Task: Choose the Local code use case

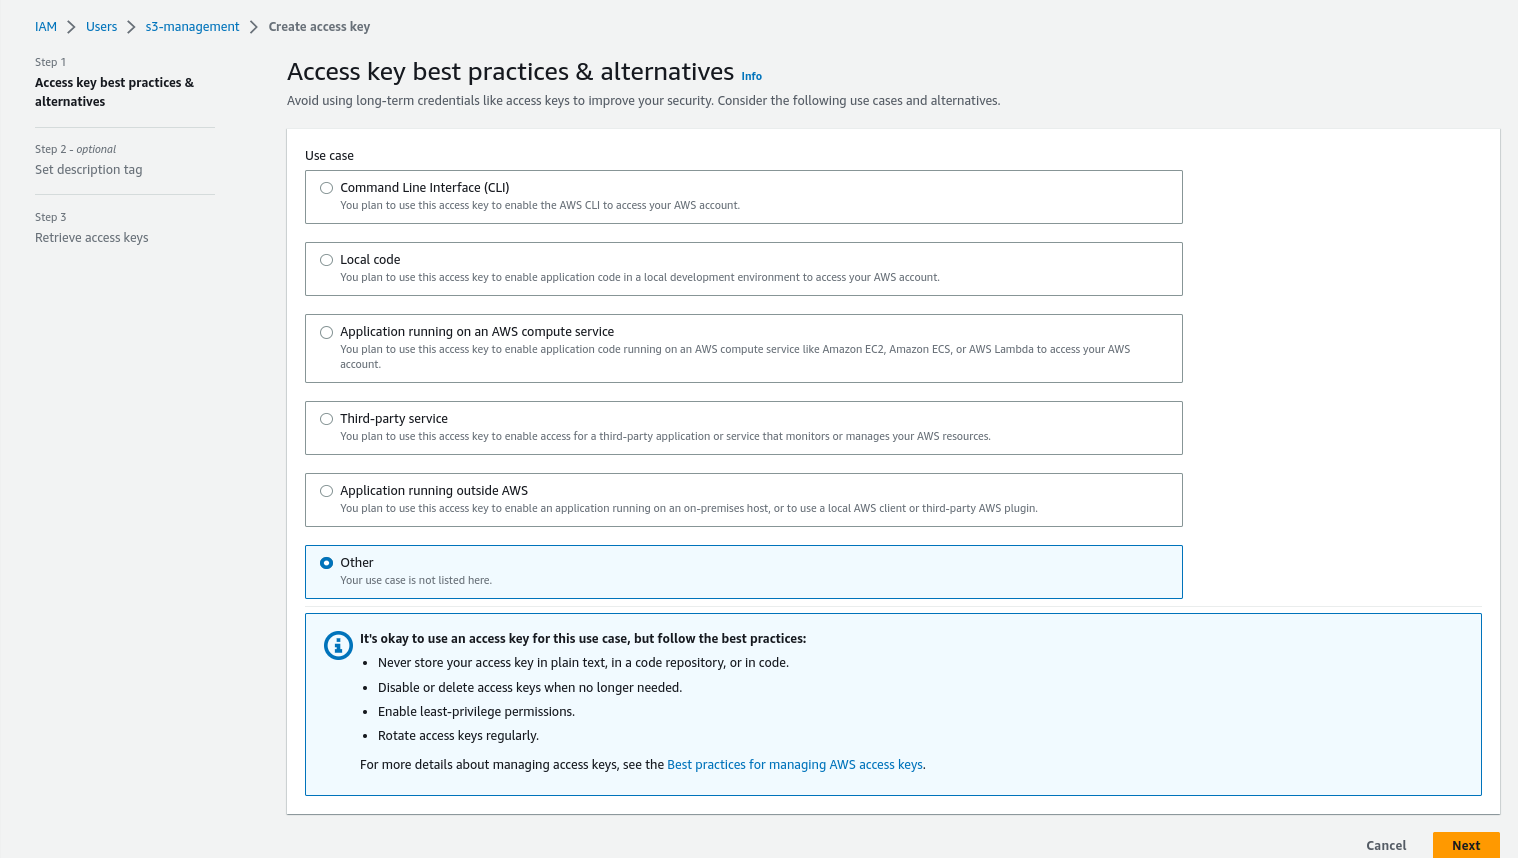Action: tap(326, 260)
